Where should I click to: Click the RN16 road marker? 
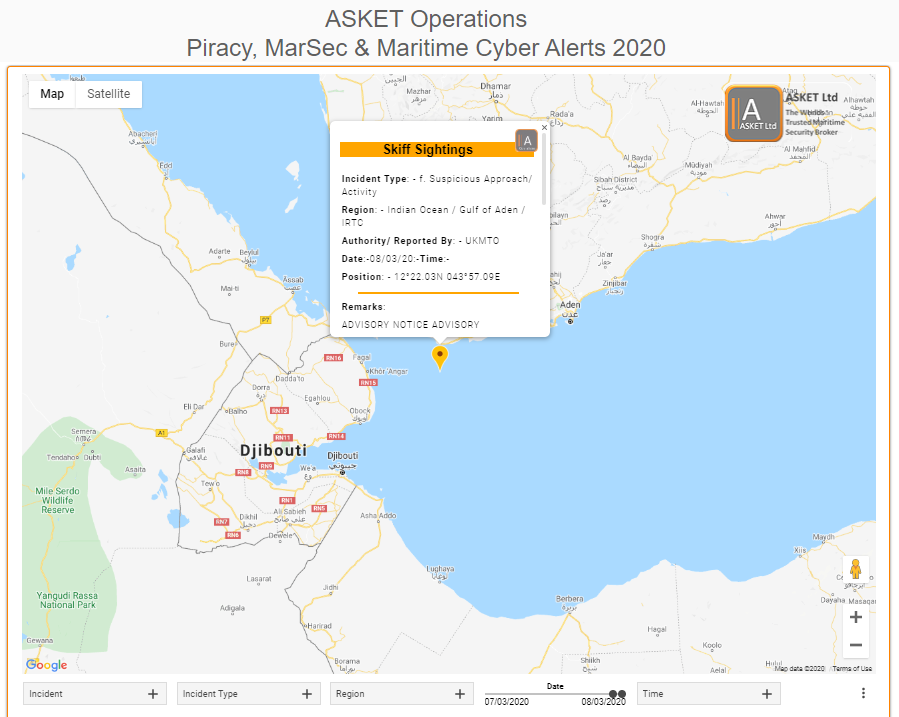point(334,358)
